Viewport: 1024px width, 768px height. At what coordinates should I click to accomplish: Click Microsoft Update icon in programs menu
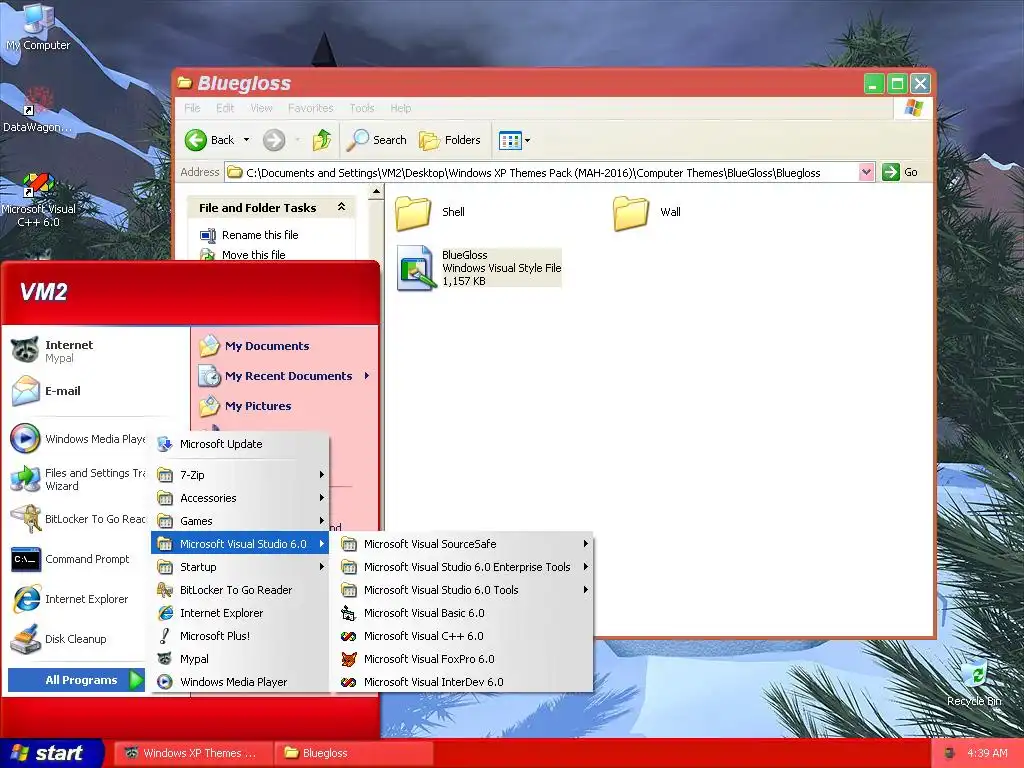pos(165,444)
